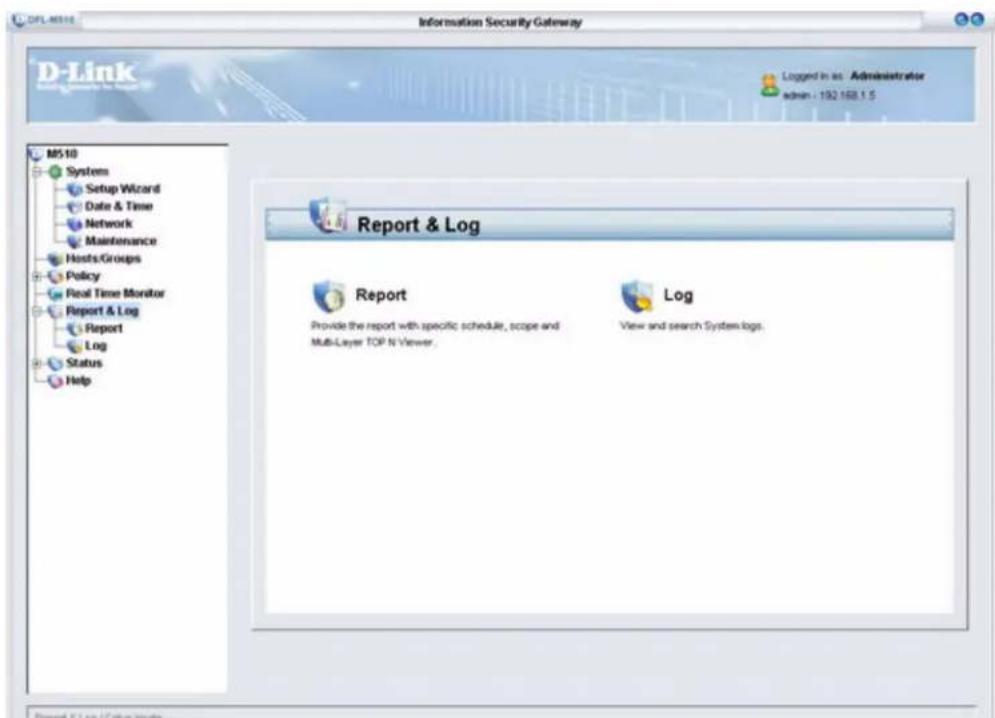Click the administrator user icon
Screen dimensions: 995x718
[x=769, y=86]
